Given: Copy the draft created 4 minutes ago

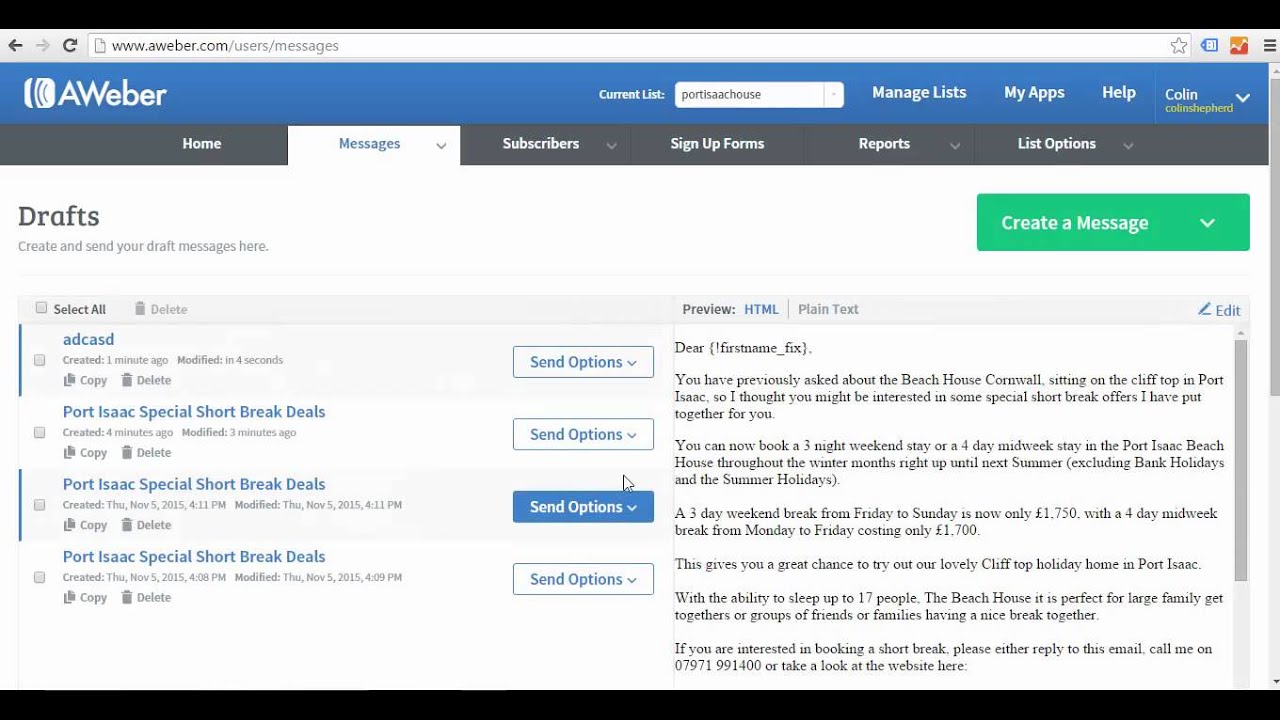Looking at the screenshot, I should (x=85, y=452).
